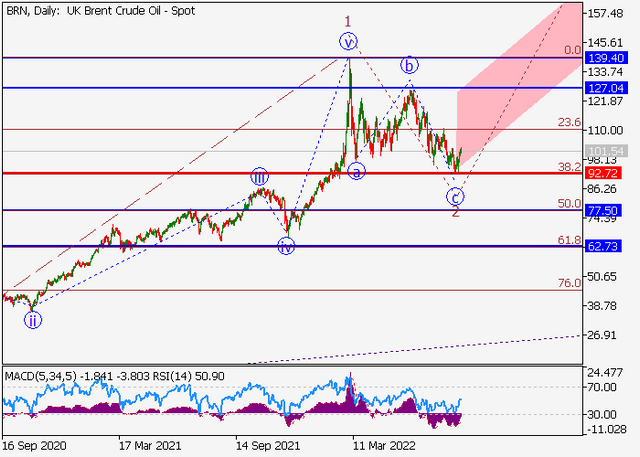Click the BRN Daily chart title
The image size is (640, 457).
coord(101,11)
